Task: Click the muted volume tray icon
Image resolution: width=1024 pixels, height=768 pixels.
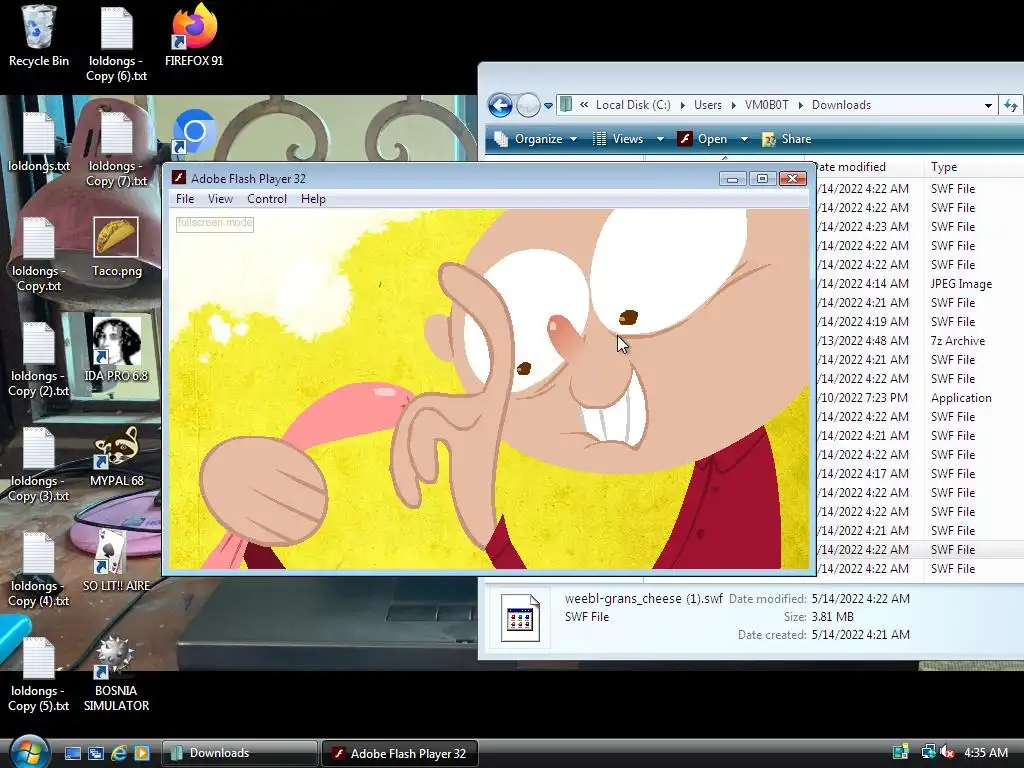Action: tap(946, 752)
